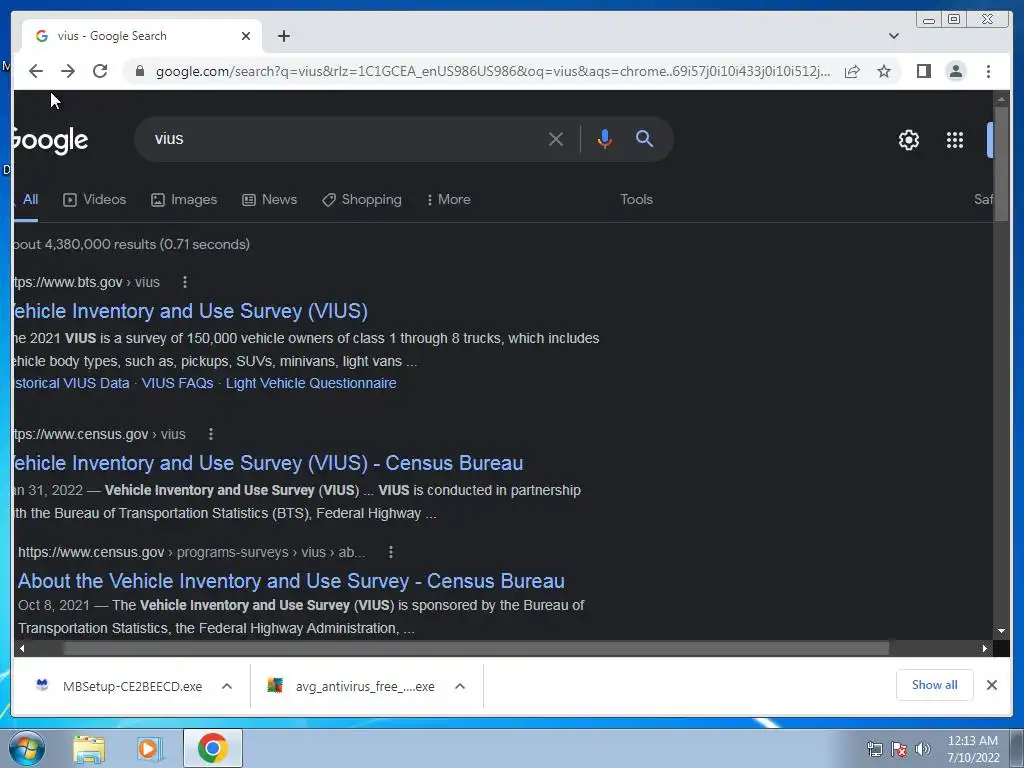Open the Action Center flag icon
Viewport: 1024px width, 768px height.
pos(899,750)
